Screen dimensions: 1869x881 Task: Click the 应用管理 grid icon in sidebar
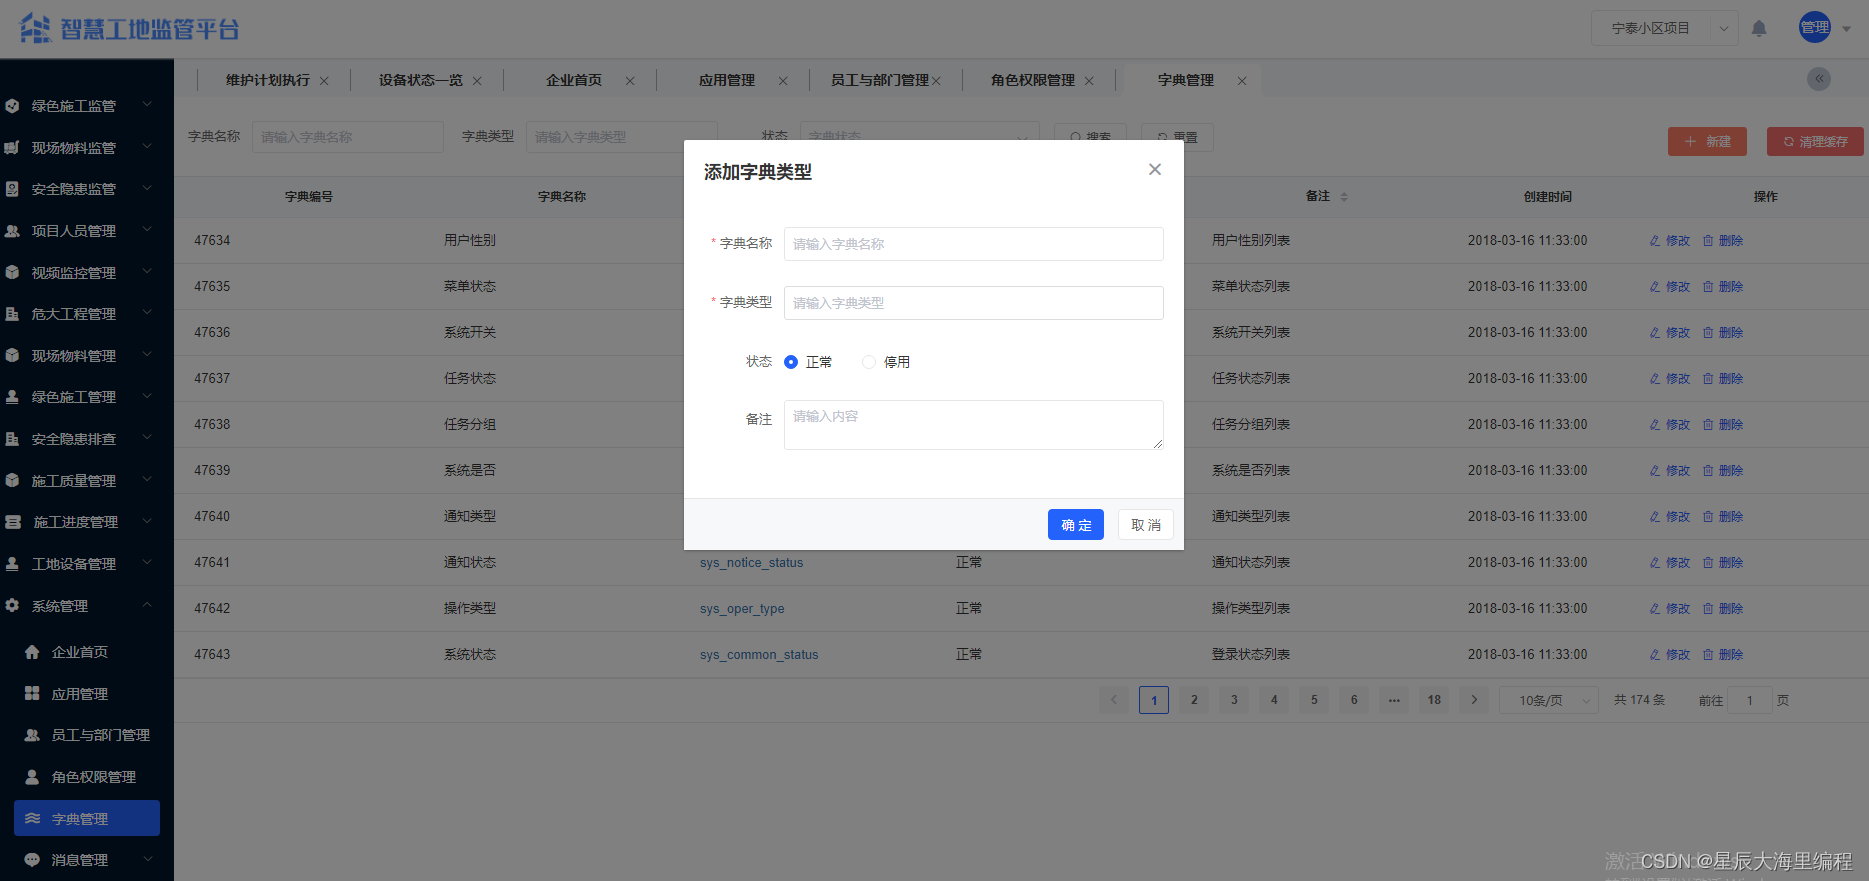point(32,693)
